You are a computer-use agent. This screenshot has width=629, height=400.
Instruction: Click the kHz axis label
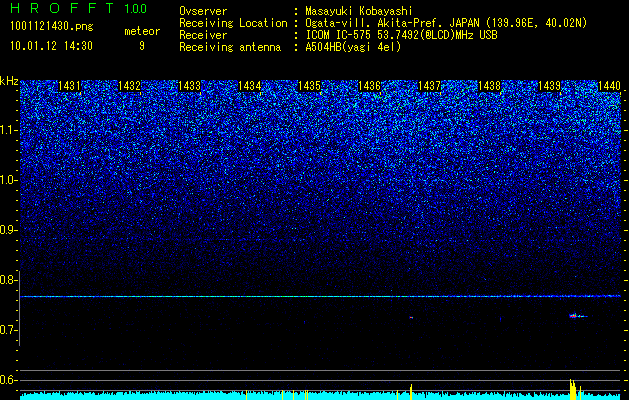[9, 81]
